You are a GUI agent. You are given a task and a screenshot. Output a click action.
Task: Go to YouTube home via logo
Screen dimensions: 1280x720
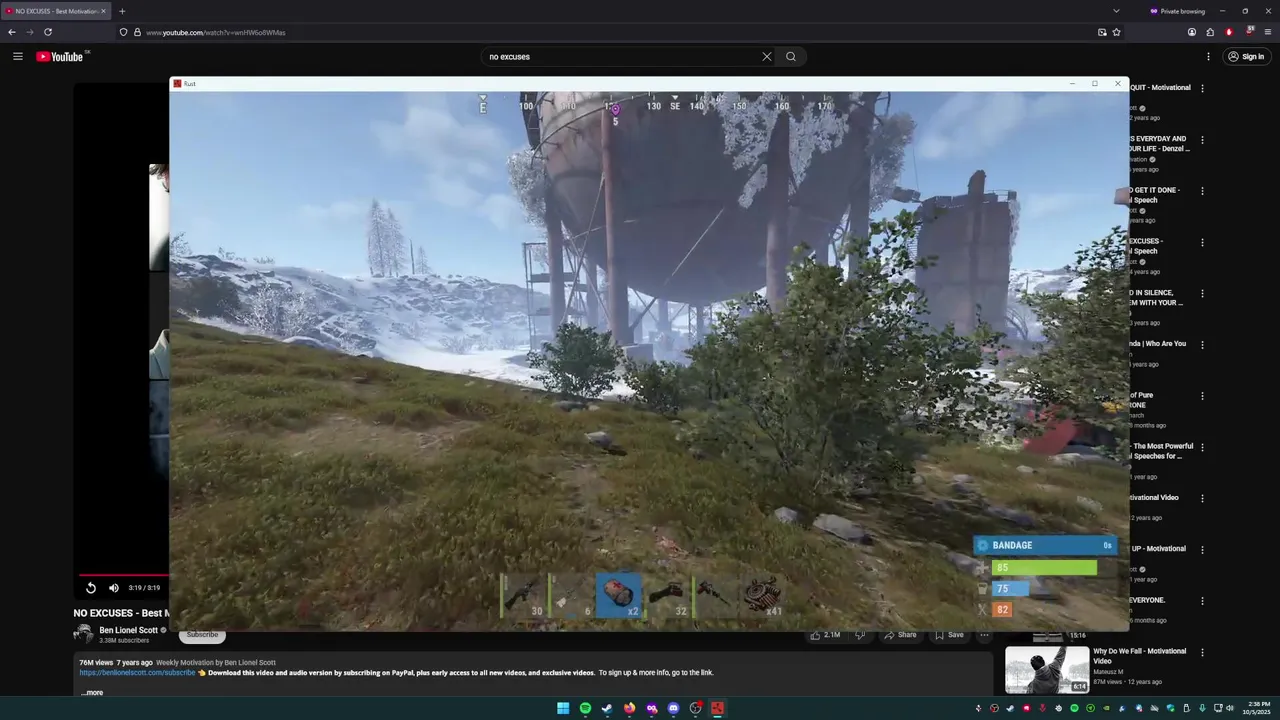60,56
